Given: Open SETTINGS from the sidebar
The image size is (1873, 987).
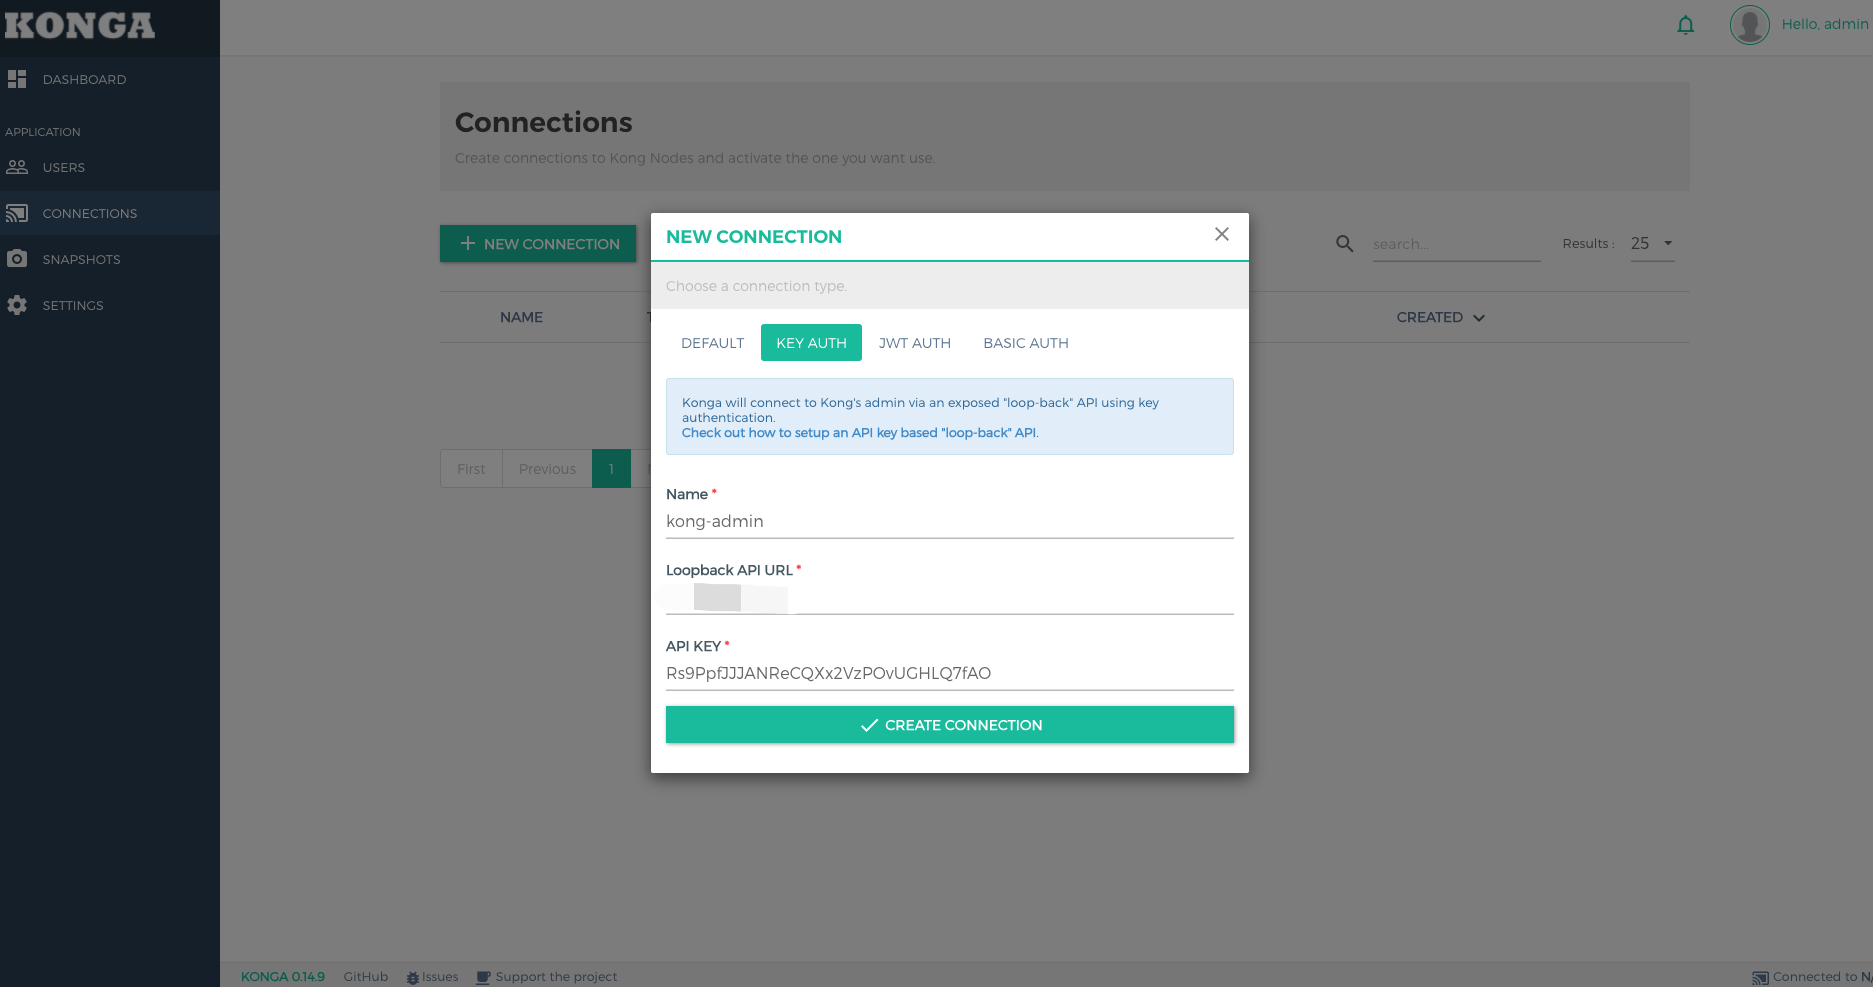Looking at the screenshot, I should (110, 305).
